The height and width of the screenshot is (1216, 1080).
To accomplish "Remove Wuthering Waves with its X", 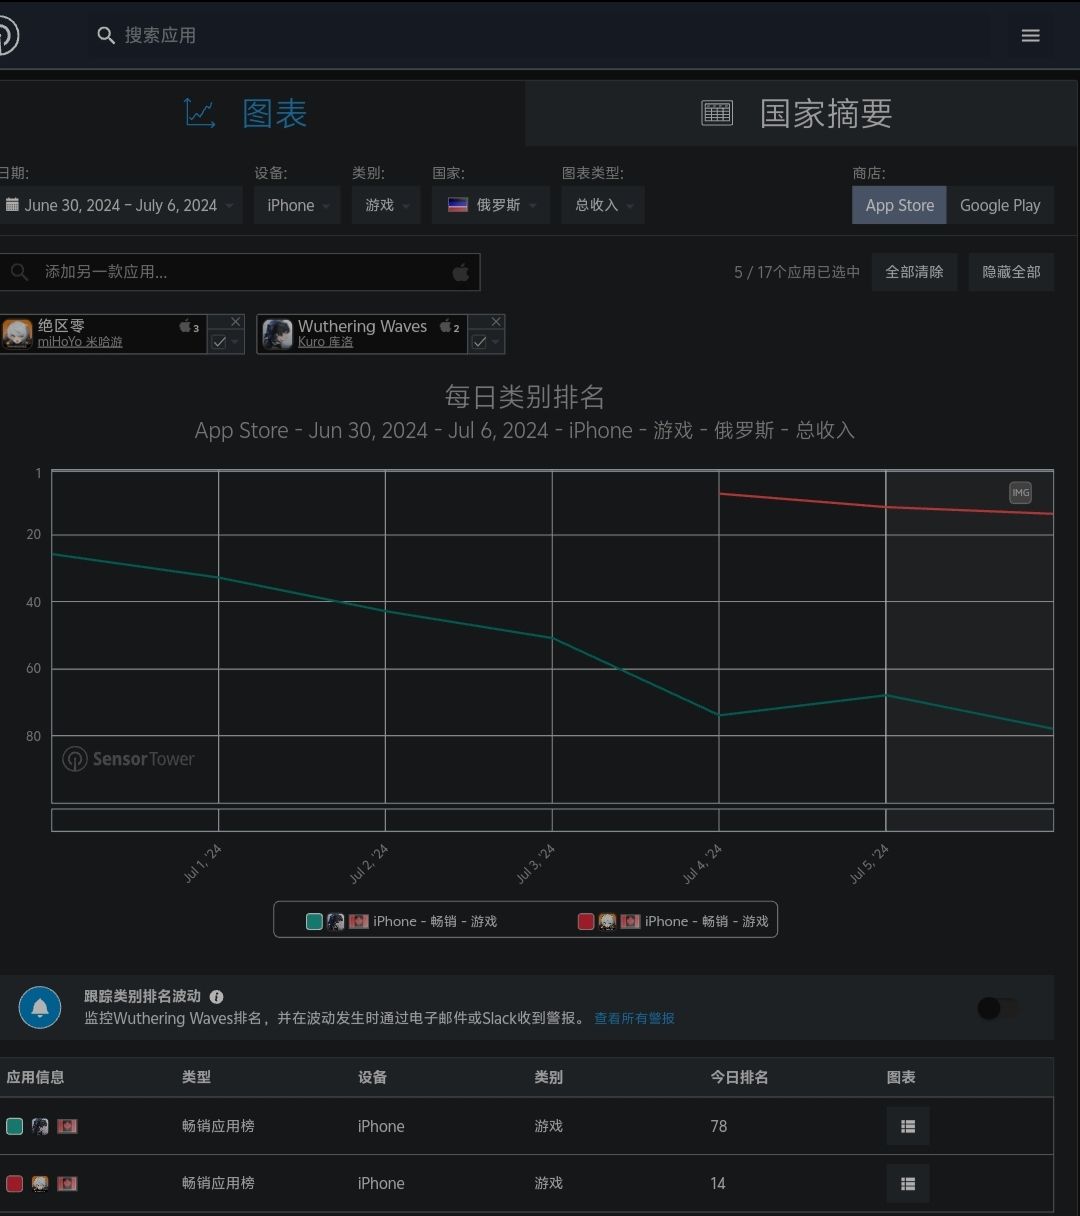I will [x=496, y=322].
